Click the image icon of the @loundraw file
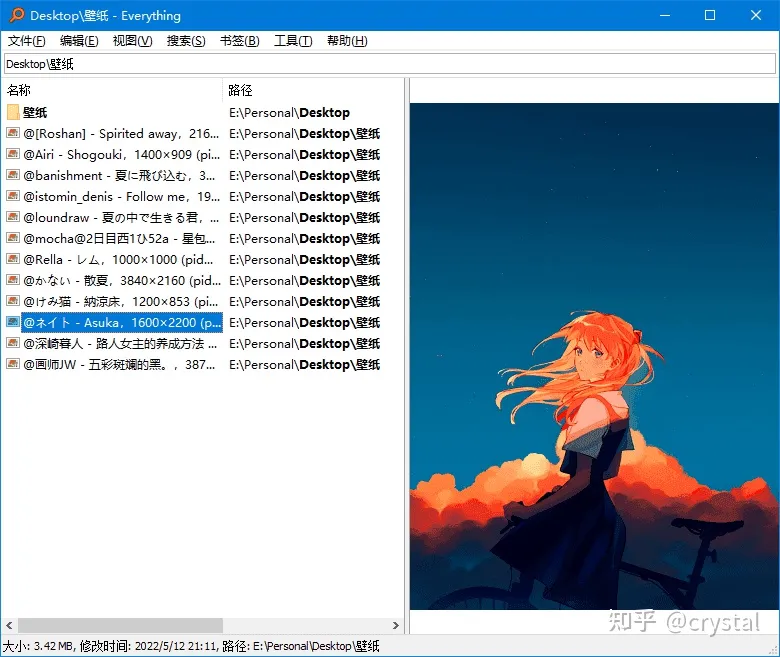Image resolution: width=780 pixels, height=657 pixels. click(x=13, y=217)
